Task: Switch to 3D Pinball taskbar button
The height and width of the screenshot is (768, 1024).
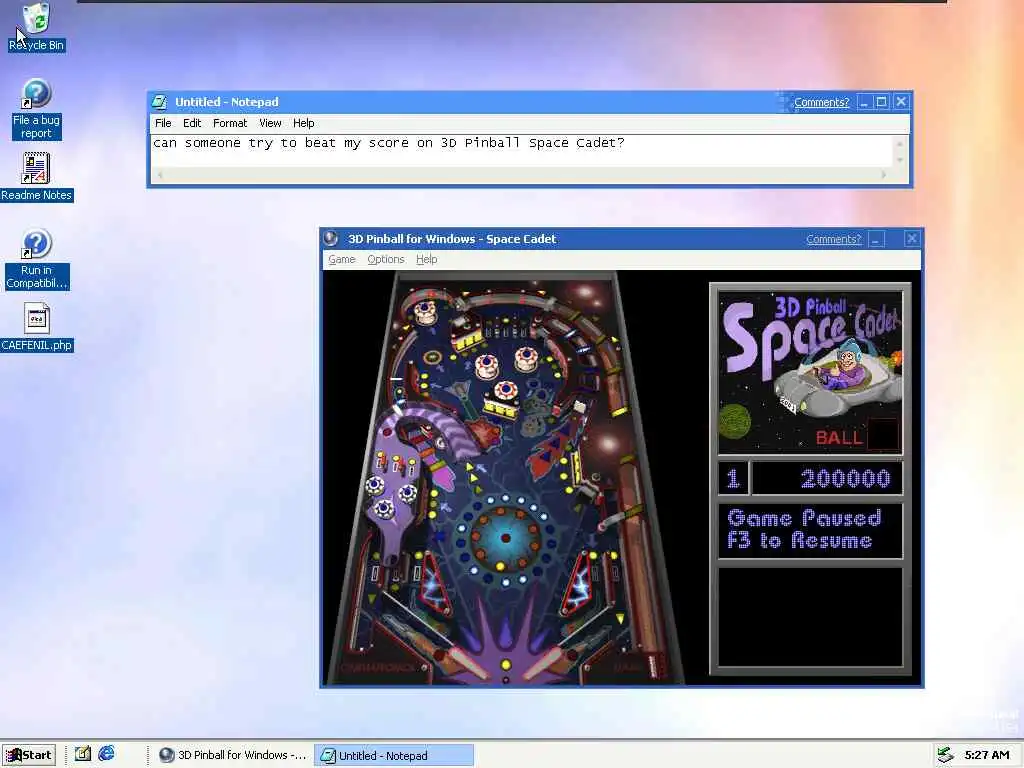Action: coord(233,755)
